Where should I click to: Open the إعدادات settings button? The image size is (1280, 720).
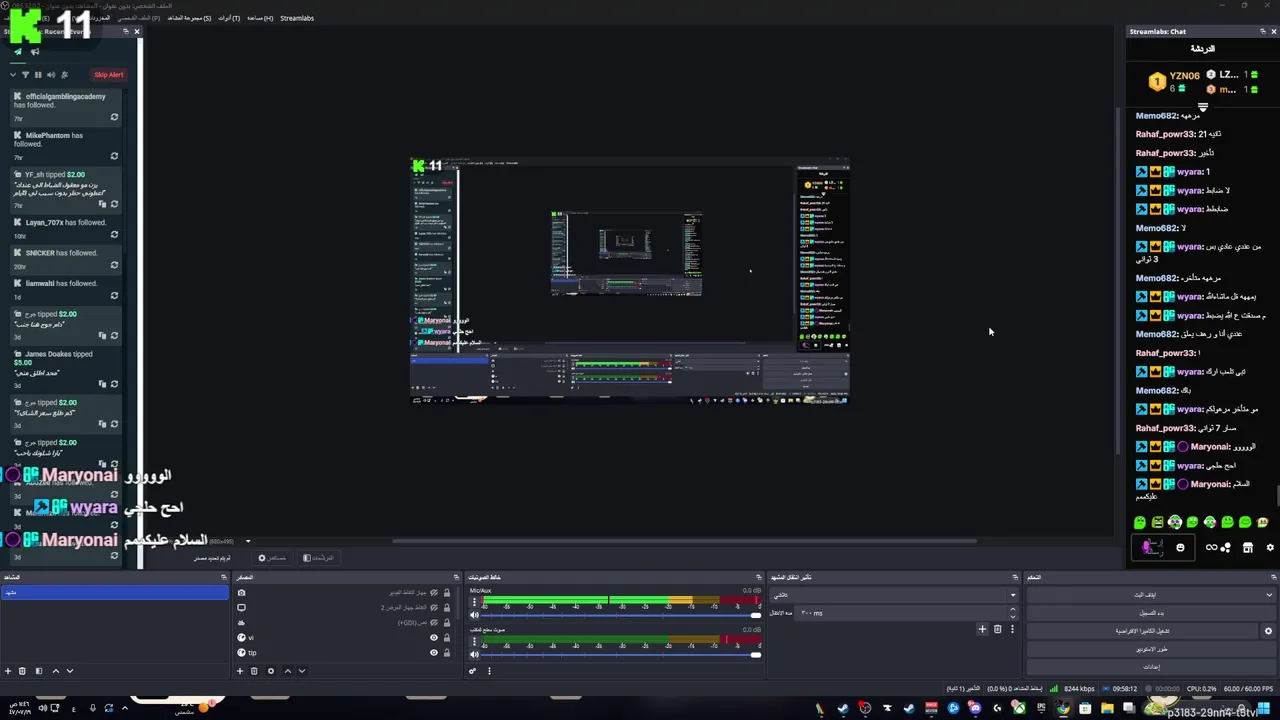1152,667
